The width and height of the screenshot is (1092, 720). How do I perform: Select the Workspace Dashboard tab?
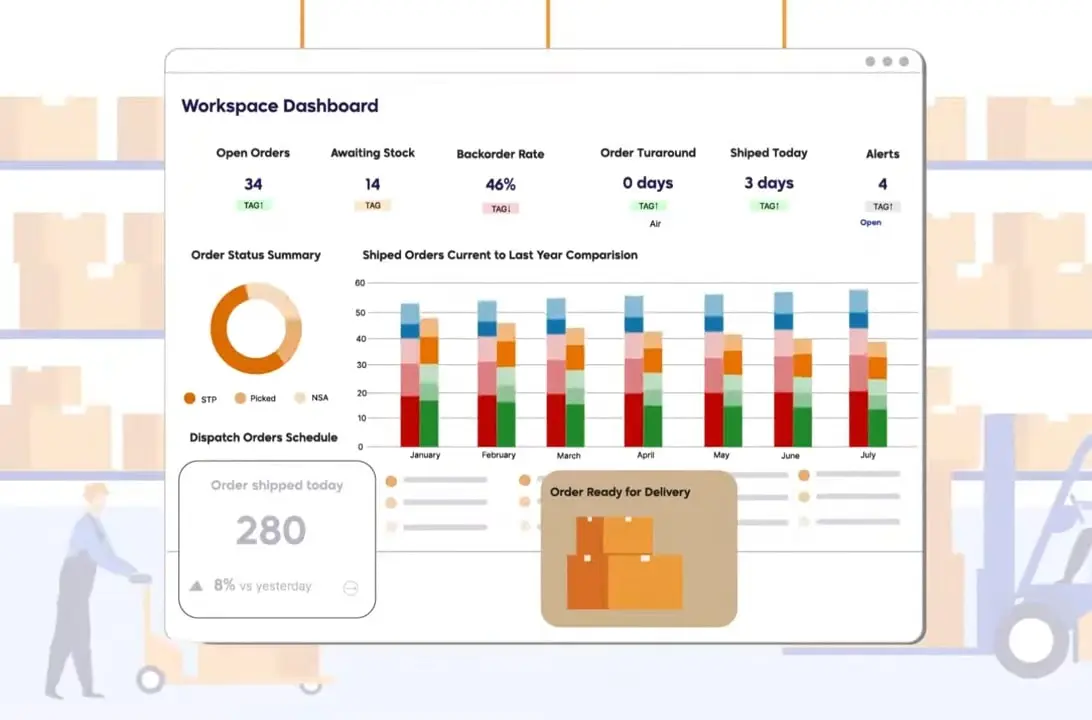tap(279, 105)
